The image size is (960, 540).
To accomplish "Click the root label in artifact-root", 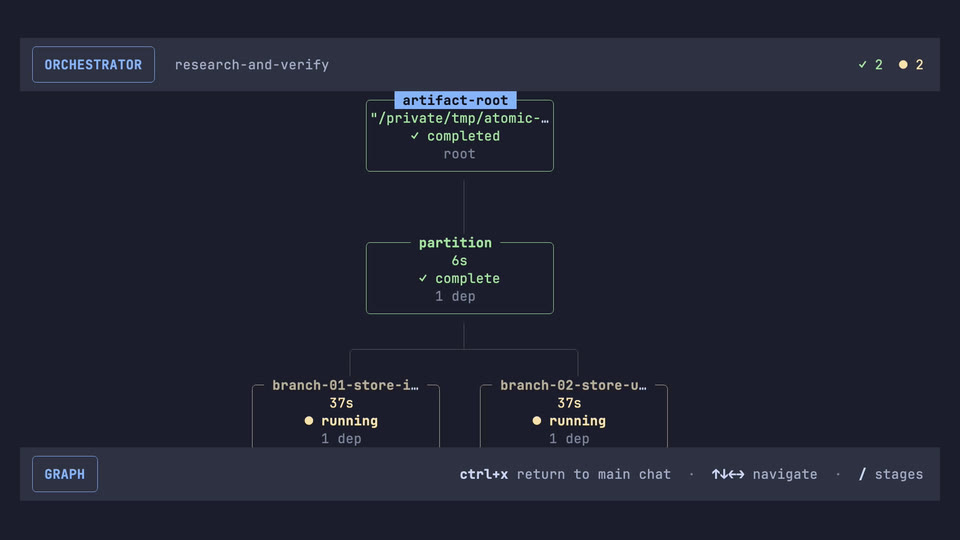I will click(460, 154).
